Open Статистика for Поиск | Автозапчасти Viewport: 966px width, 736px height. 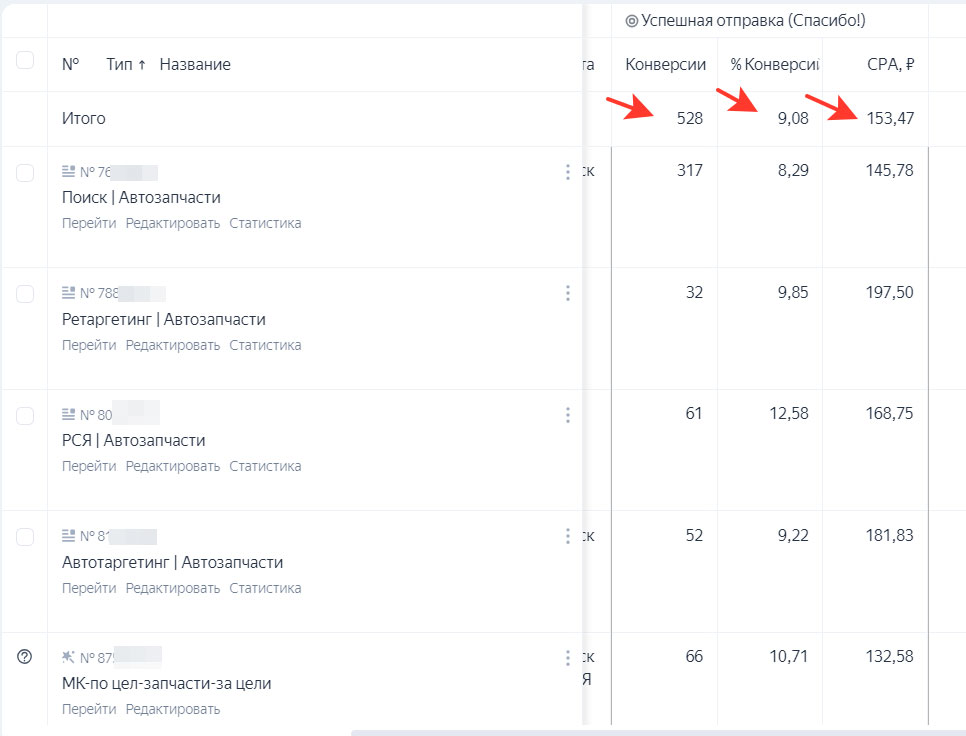(x=265, y=223)
